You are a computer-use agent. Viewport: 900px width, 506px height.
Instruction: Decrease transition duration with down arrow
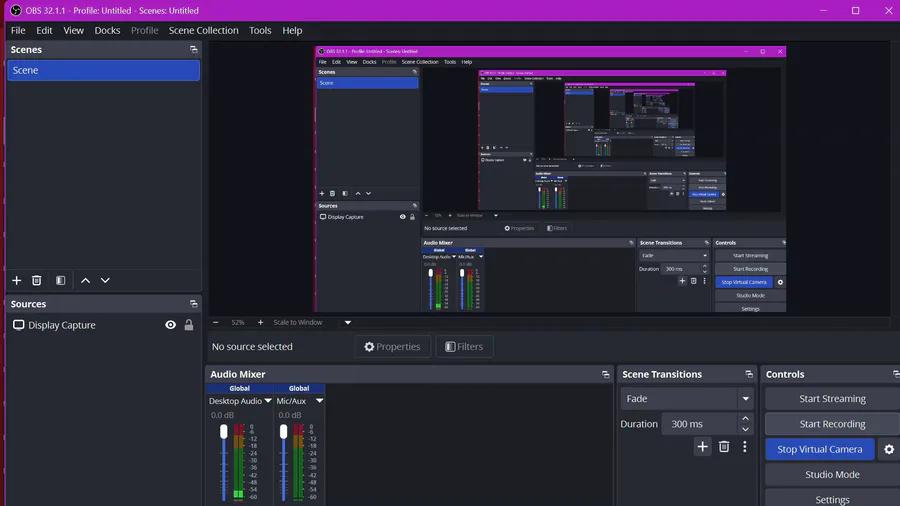point(745,429)
